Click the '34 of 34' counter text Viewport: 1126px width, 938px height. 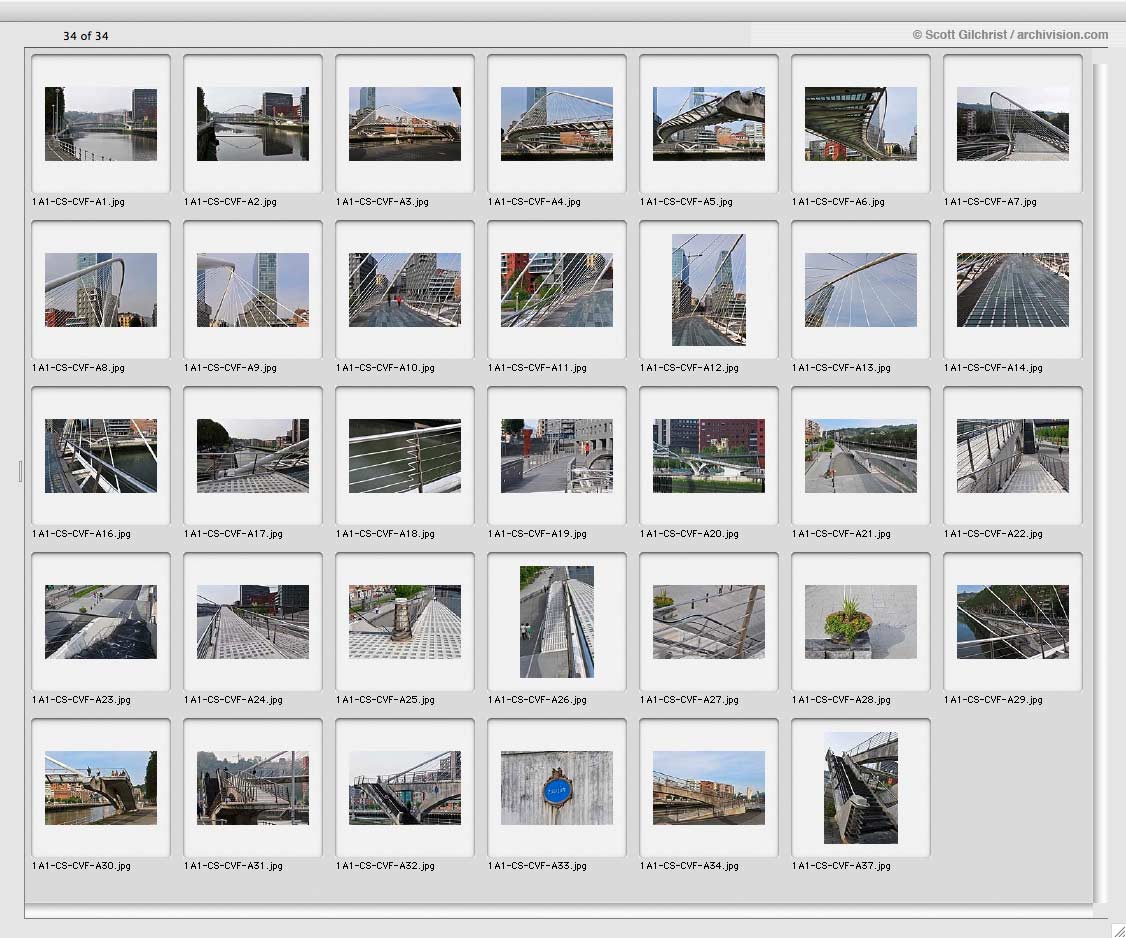pos(85,36)
